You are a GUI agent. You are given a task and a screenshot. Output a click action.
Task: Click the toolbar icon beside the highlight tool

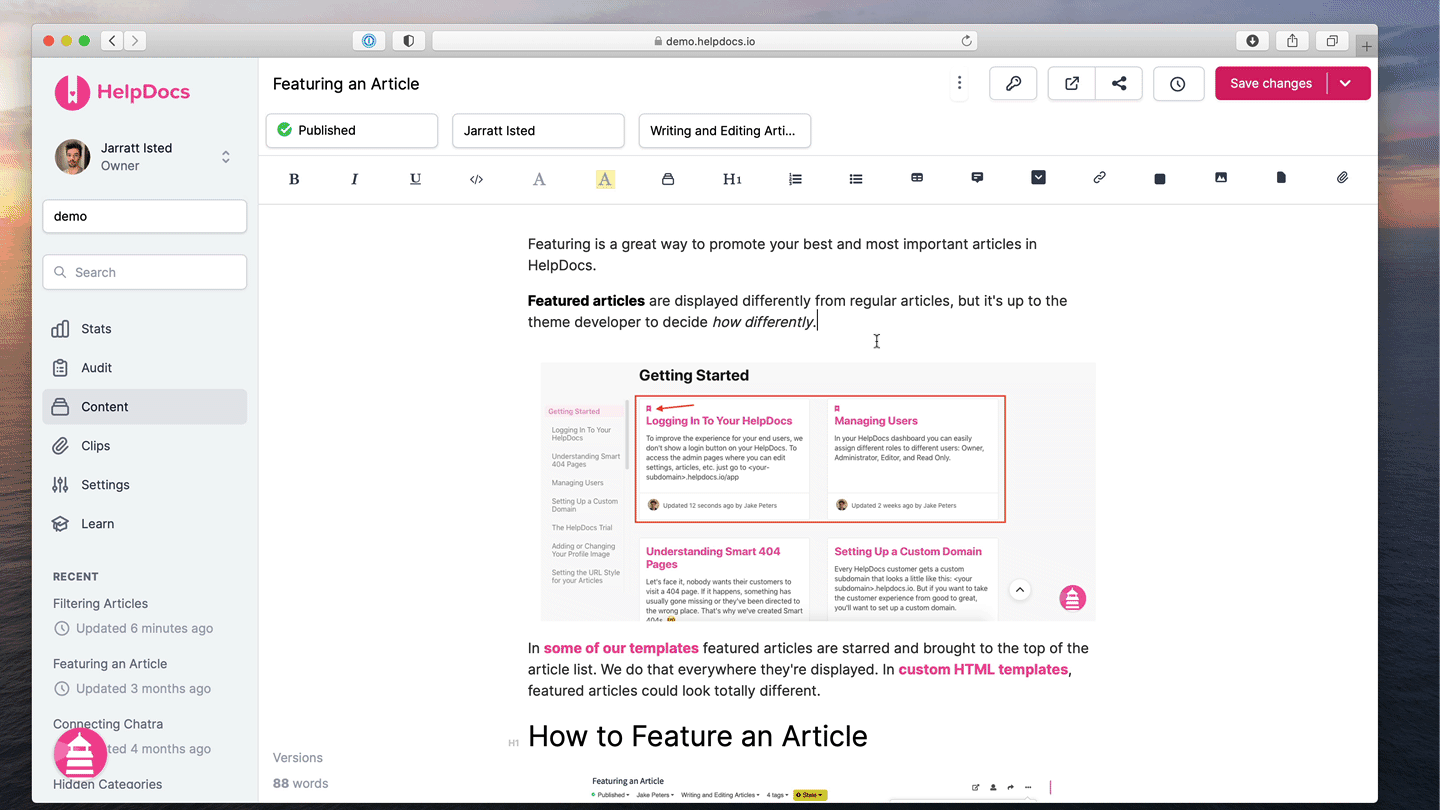[668, 179]
